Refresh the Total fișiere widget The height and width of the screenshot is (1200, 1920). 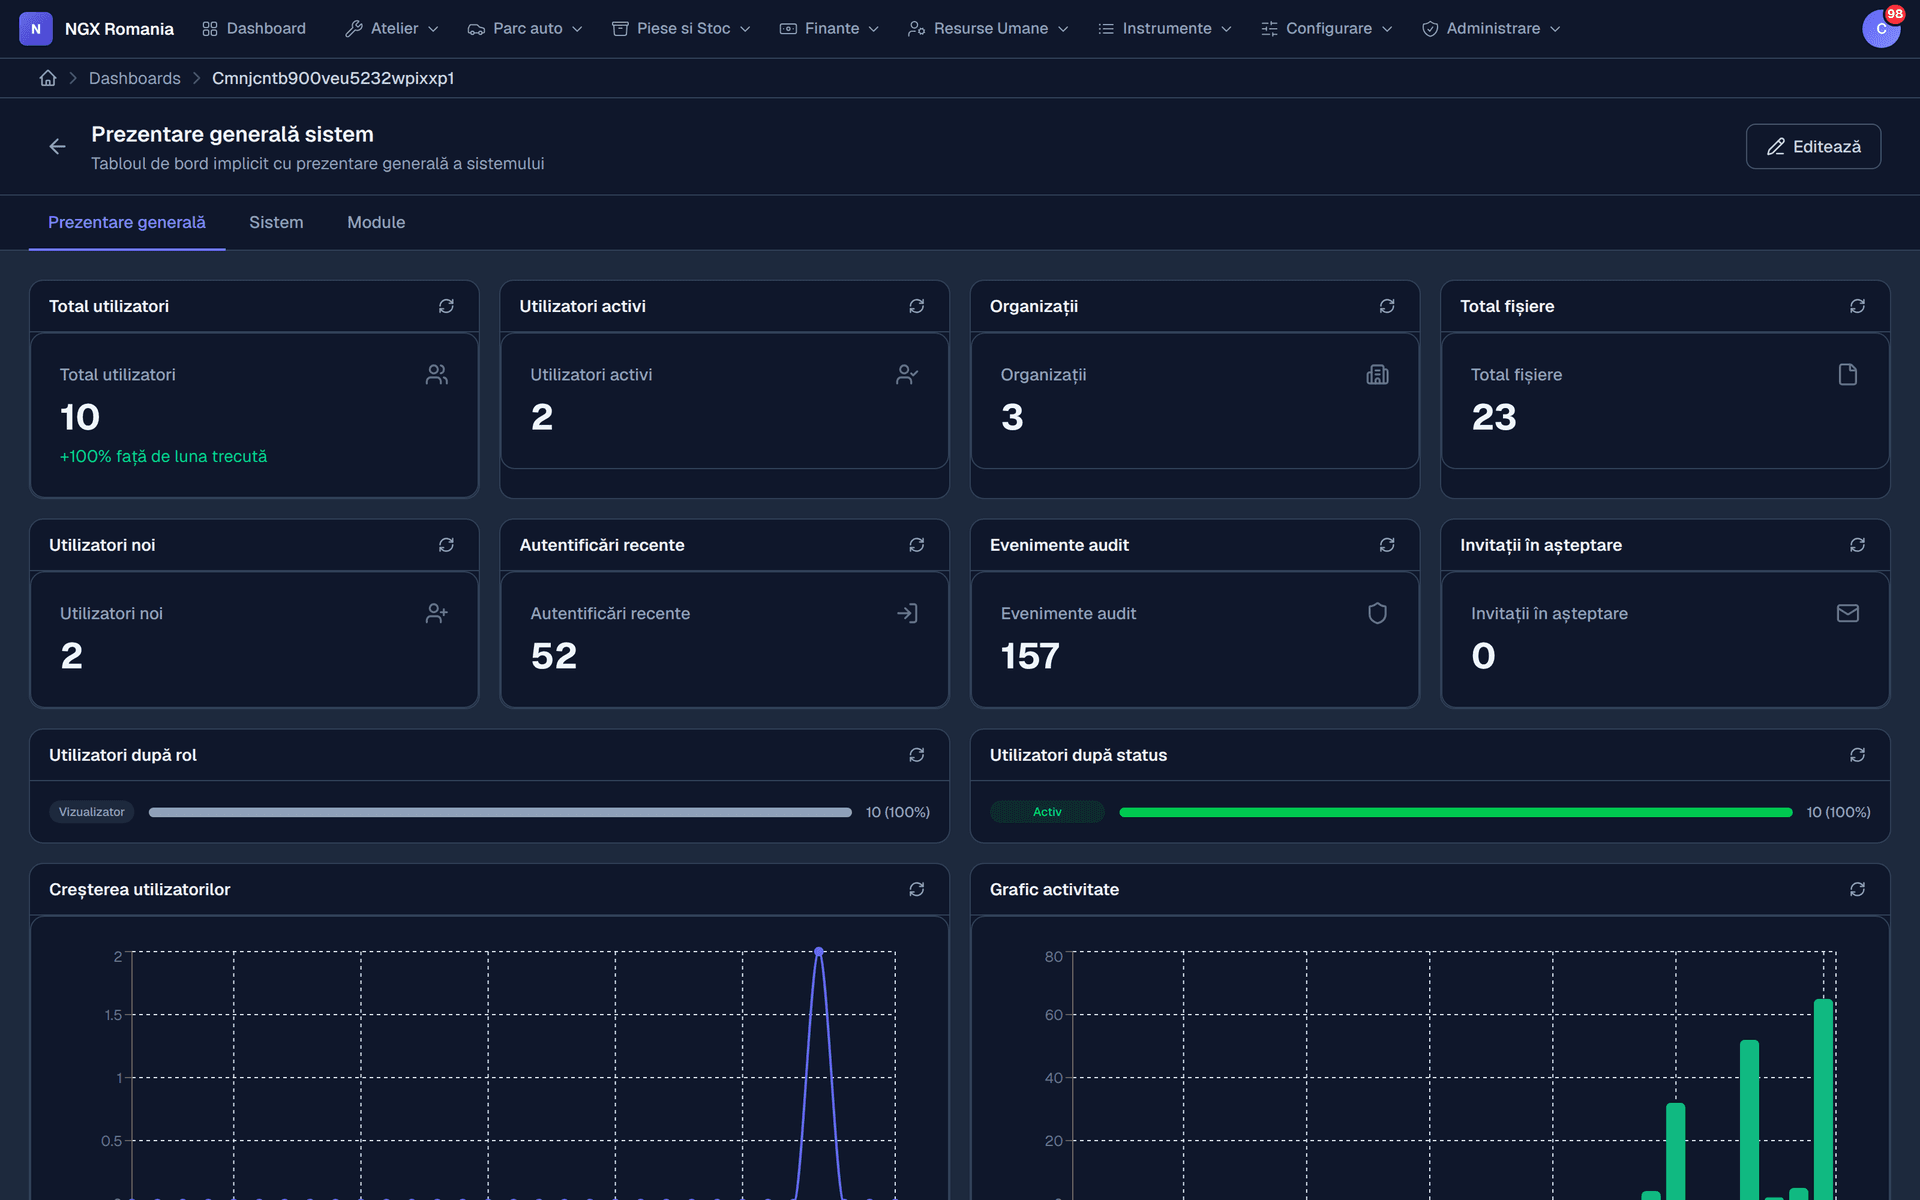point(1857,306)
